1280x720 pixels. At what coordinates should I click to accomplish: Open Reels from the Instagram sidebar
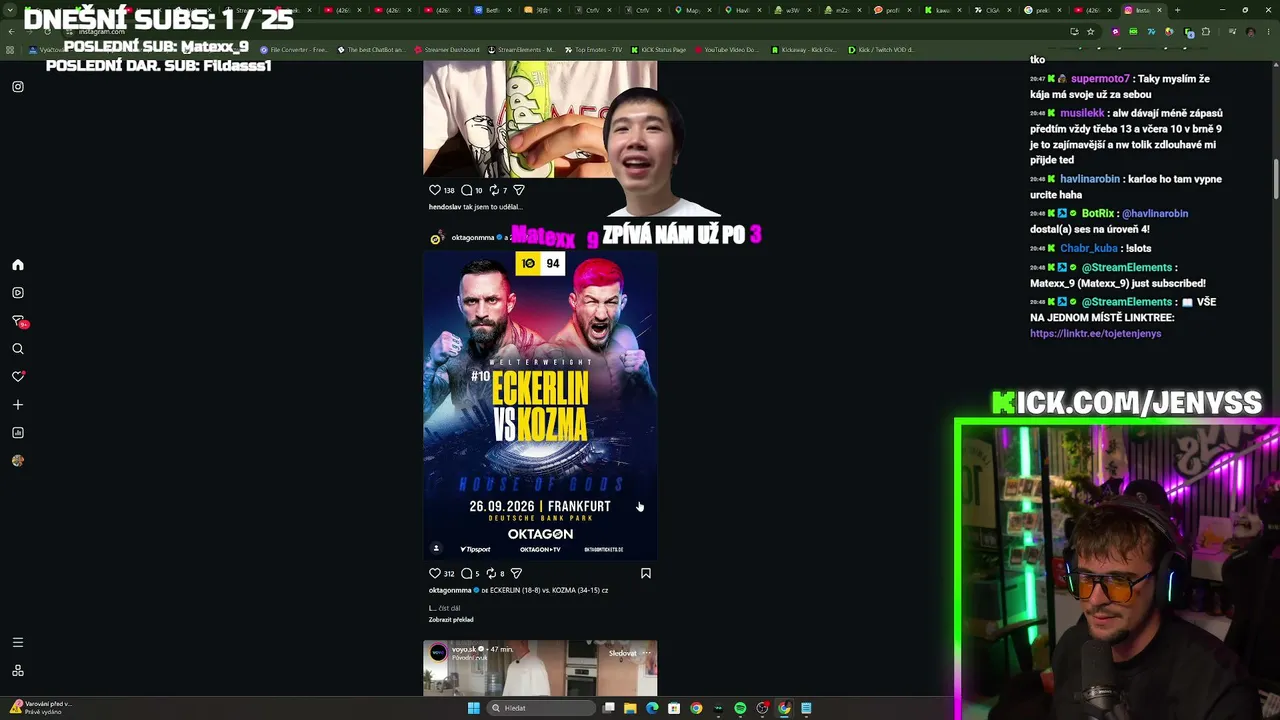[x=18, y=293]
